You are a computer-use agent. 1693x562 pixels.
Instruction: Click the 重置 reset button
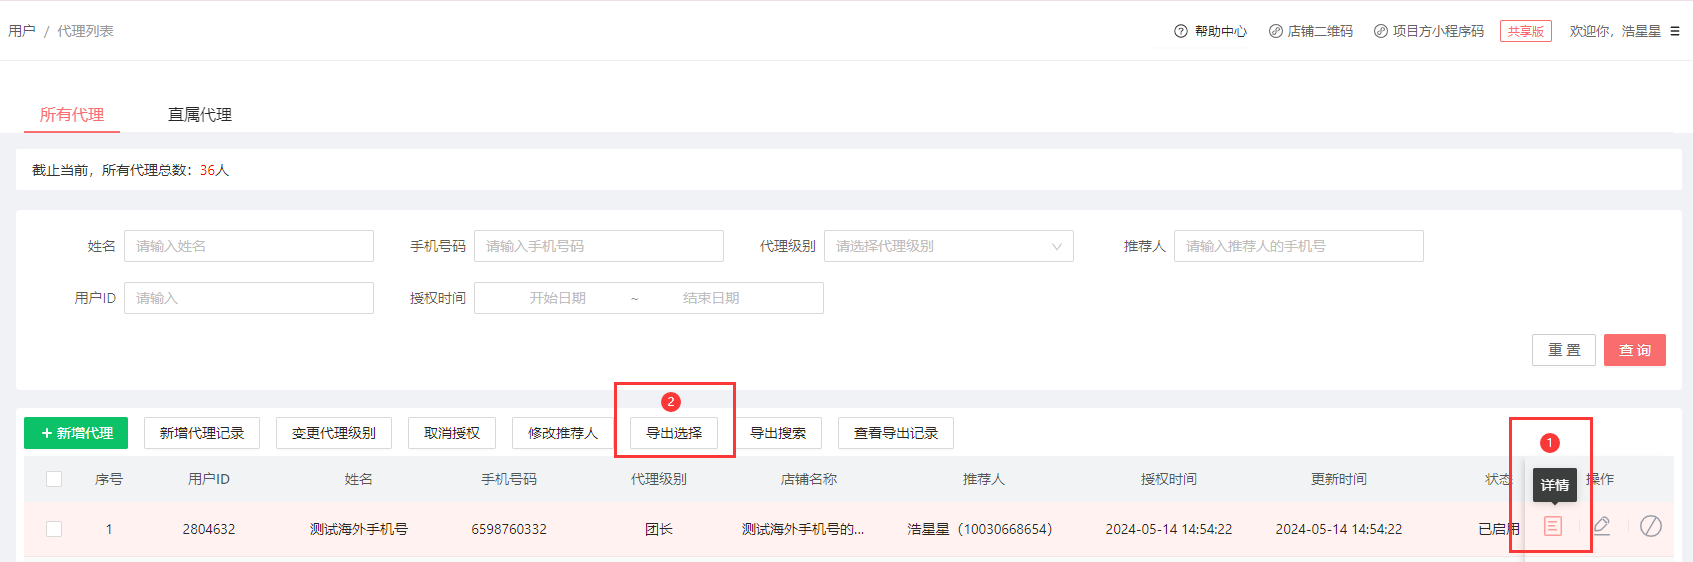[x=1563, y=350]
